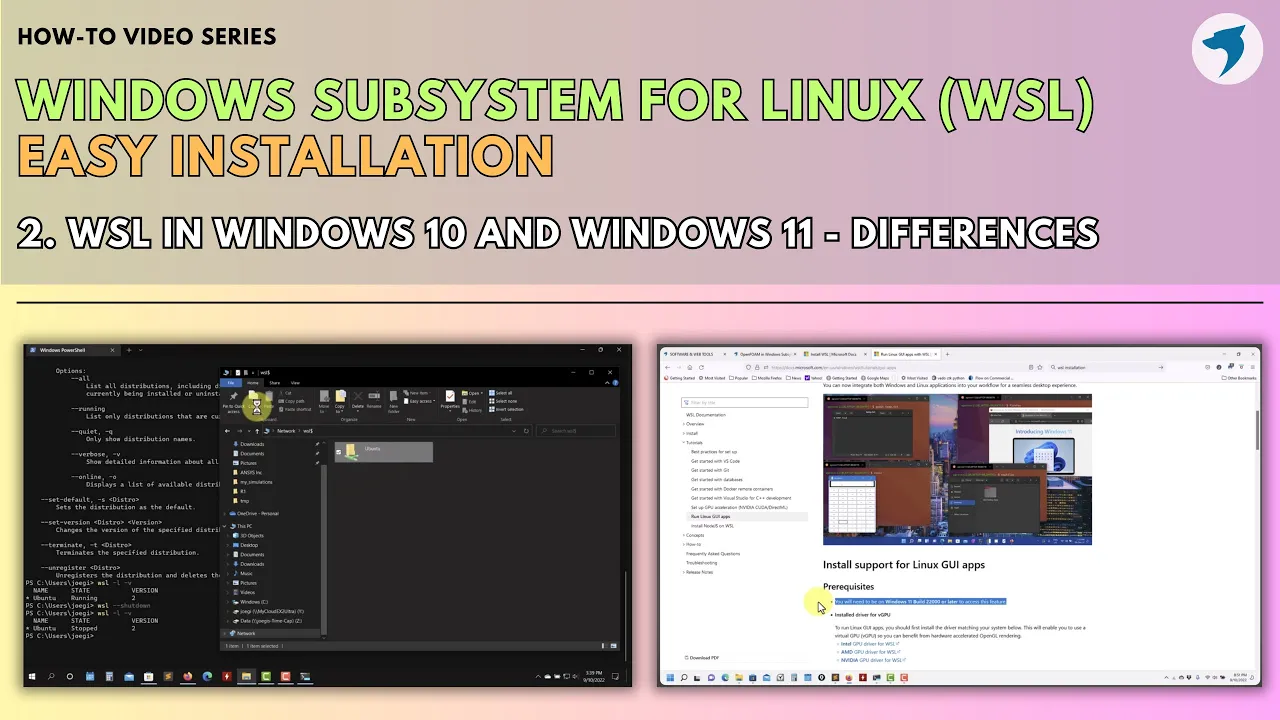Collapse This PC in Explorer navigation pane
The image size is (1280, 720).
(224, 526)
